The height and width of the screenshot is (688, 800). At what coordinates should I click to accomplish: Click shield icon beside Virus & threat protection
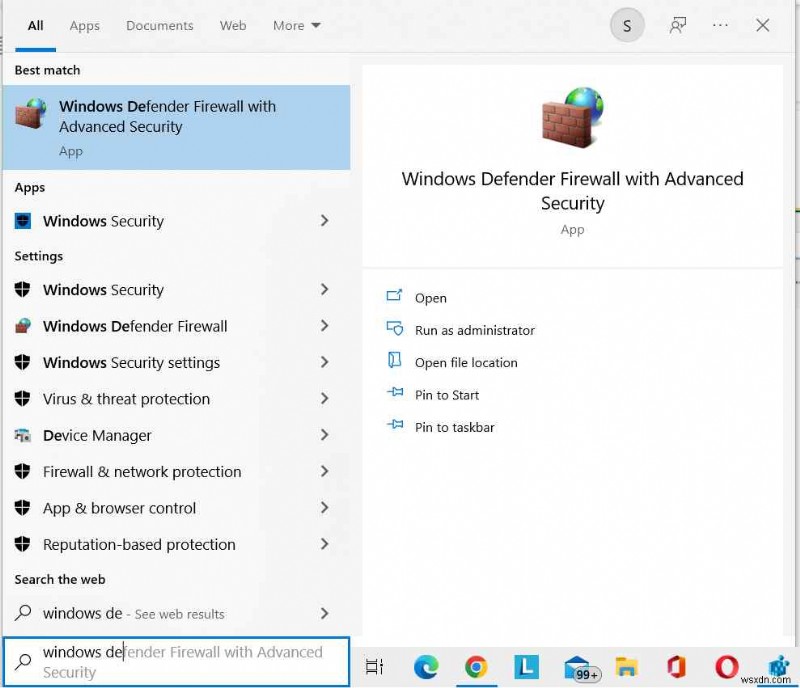[x=22, y=398]
